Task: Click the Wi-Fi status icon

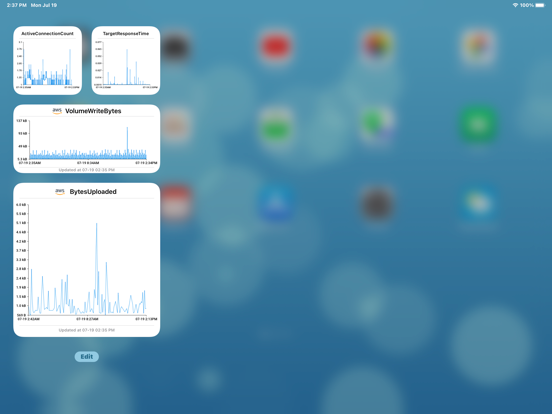Action: click(x=515, y=5)
